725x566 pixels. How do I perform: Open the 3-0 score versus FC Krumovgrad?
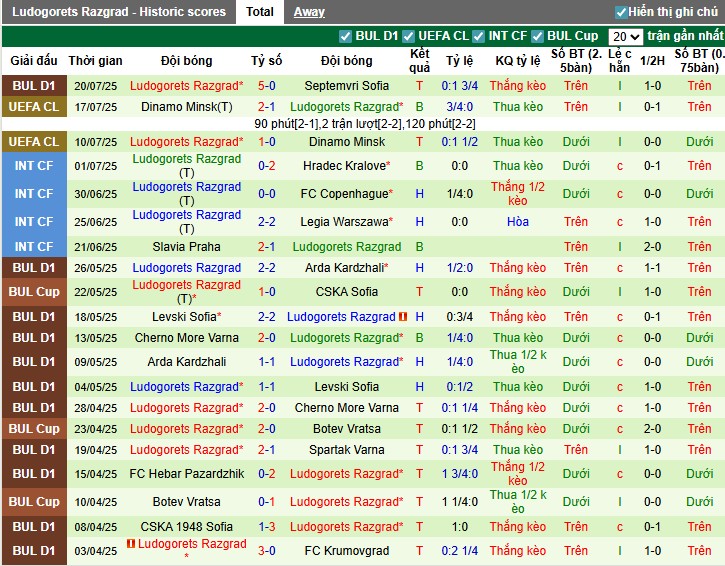click(266, 551)
